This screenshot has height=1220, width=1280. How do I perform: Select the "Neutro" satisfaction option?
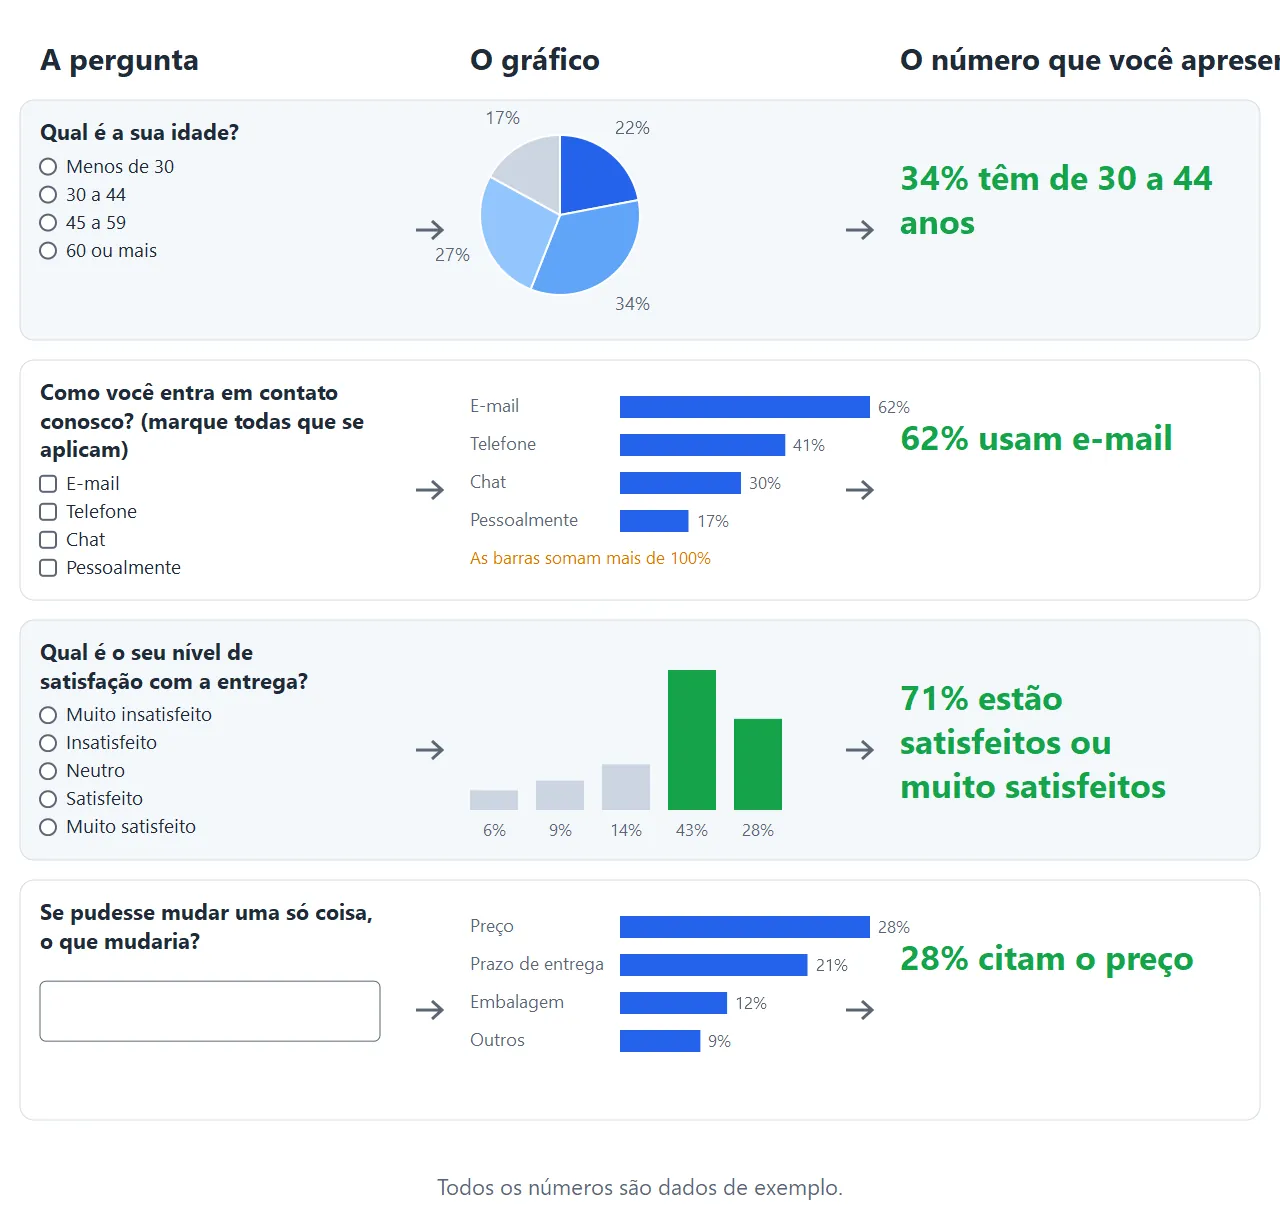click(48, 771)
